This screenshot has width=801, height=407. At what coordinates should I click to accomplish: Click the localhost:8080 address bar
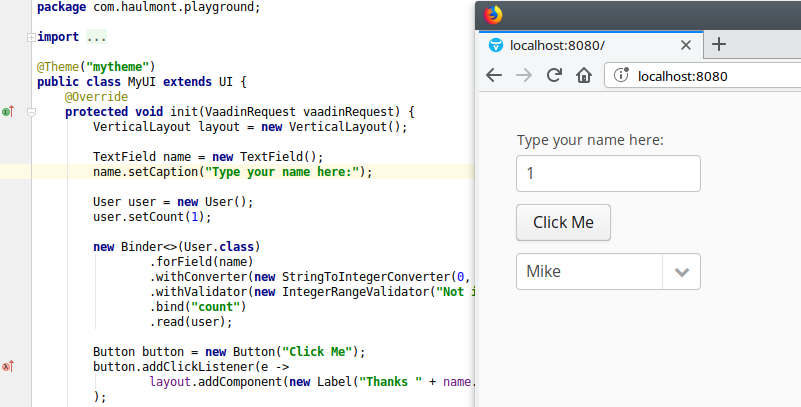pyautogui.click(x=700, y=76)
